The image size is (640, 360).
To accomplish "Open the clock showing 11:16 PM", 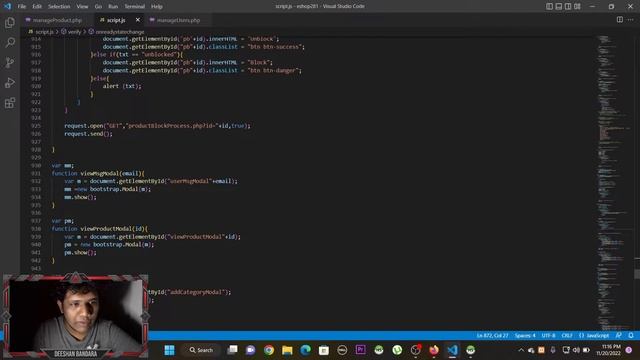I will tap(608, 350).
